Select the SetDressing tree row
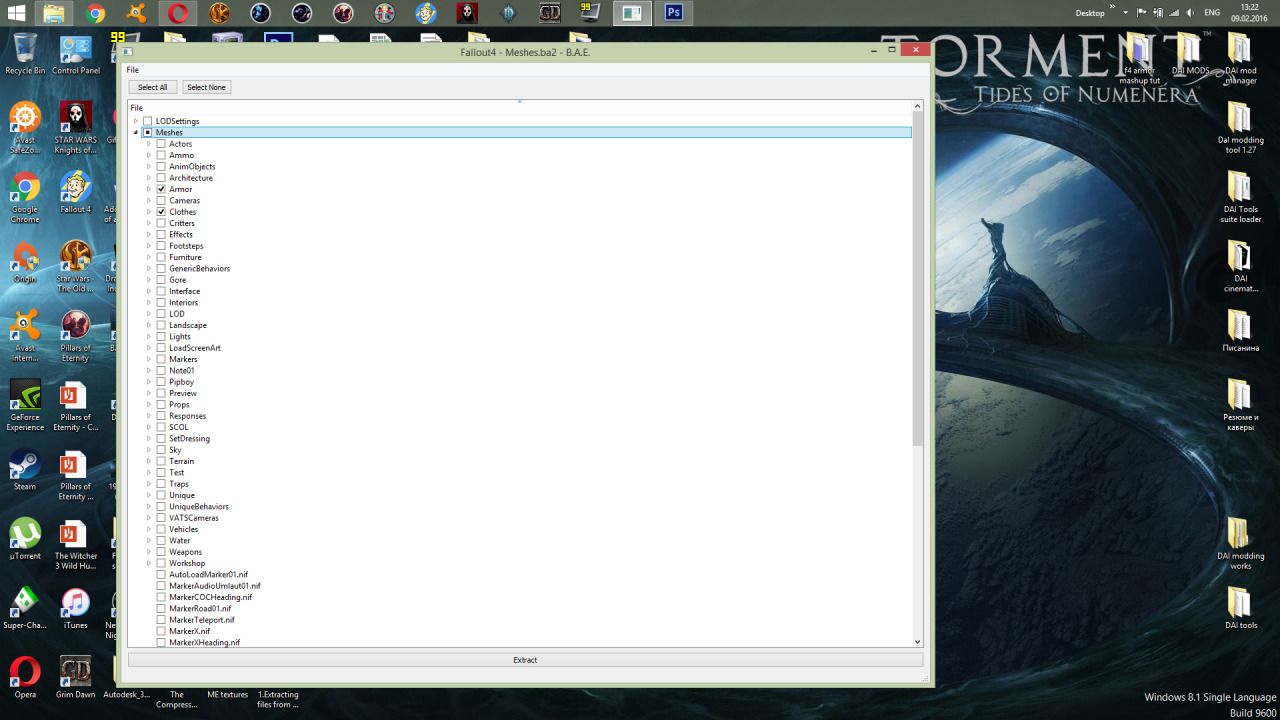This screenshot has width=1280, height=720. [189, 438]
